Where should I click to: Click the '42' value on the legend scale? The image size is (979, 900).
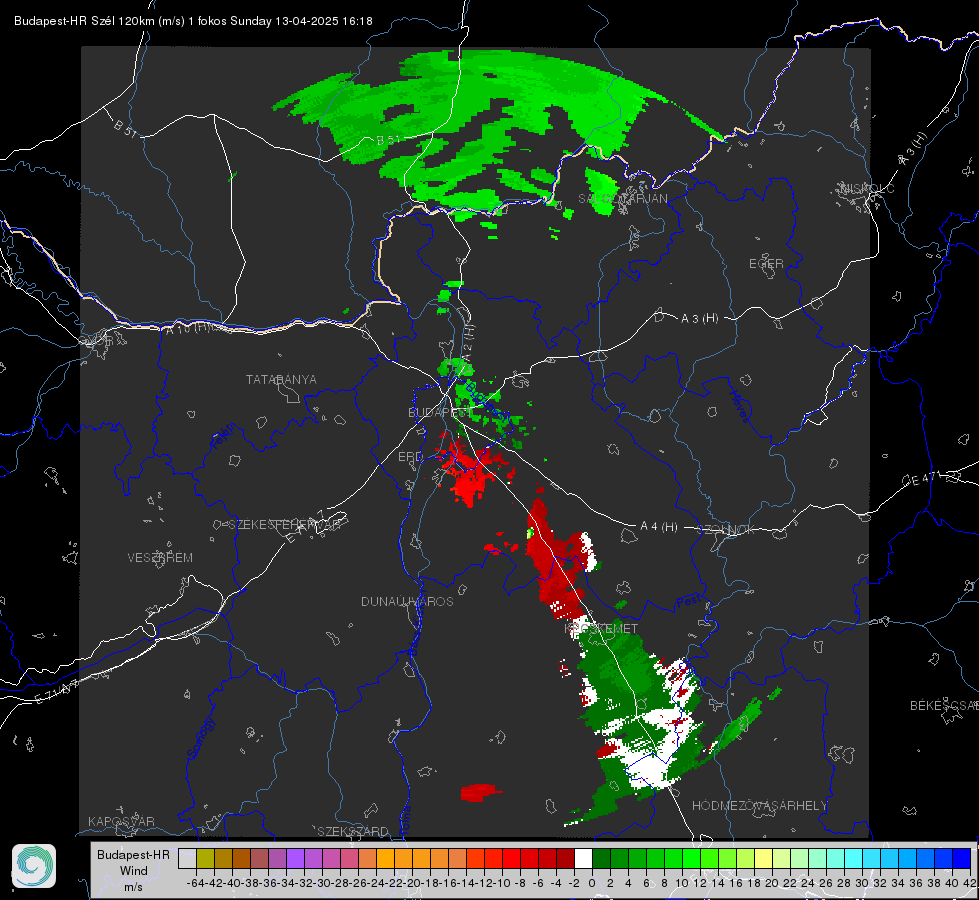(x=969, y=883)
